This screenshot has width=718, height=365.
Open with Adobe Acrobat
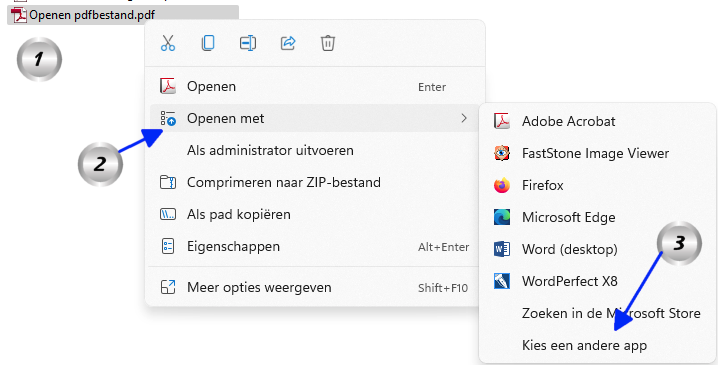coord(597,121)
